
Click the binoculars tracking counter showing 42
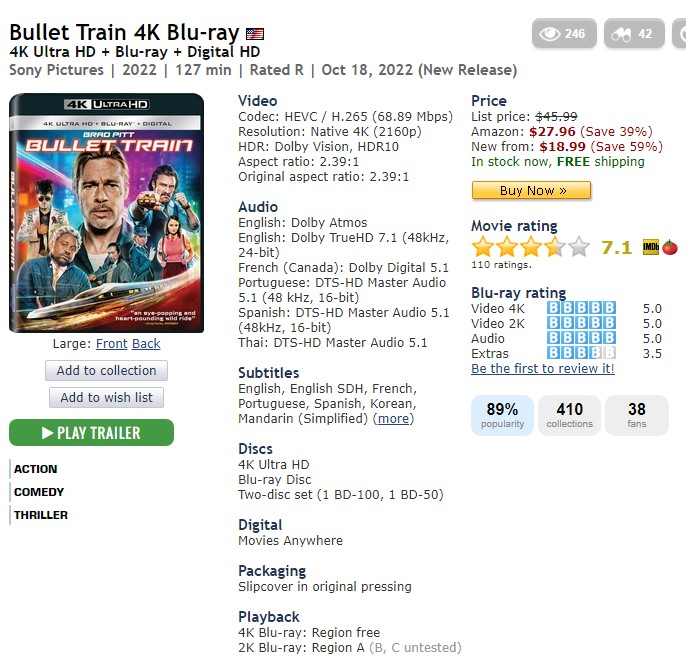[x=634, y=34]
